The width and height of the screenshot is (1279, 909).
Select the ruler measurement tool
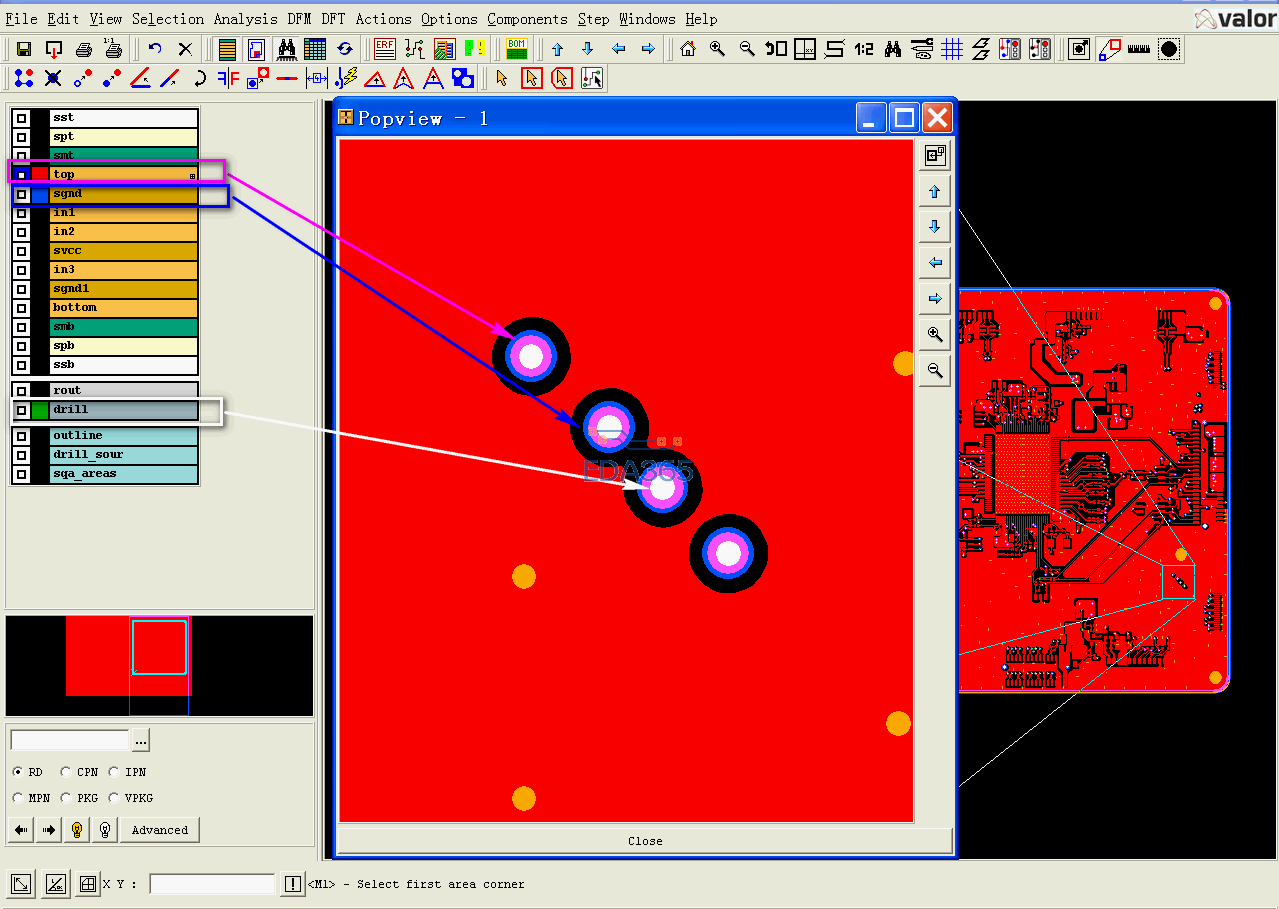pyautogui.click(x=1138, y=49)
